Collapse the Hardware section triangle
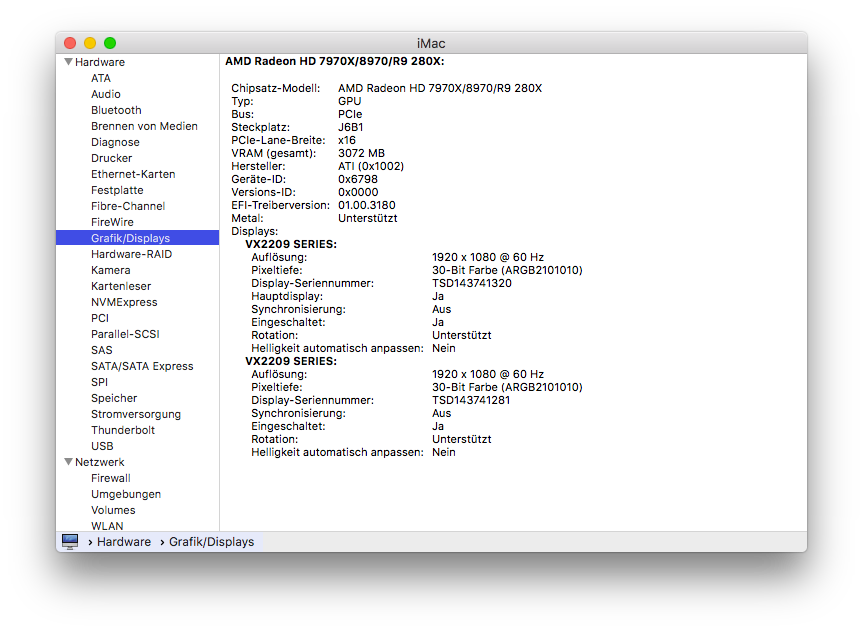This screenshot has height=632, width=863. [x=68, y=62]
